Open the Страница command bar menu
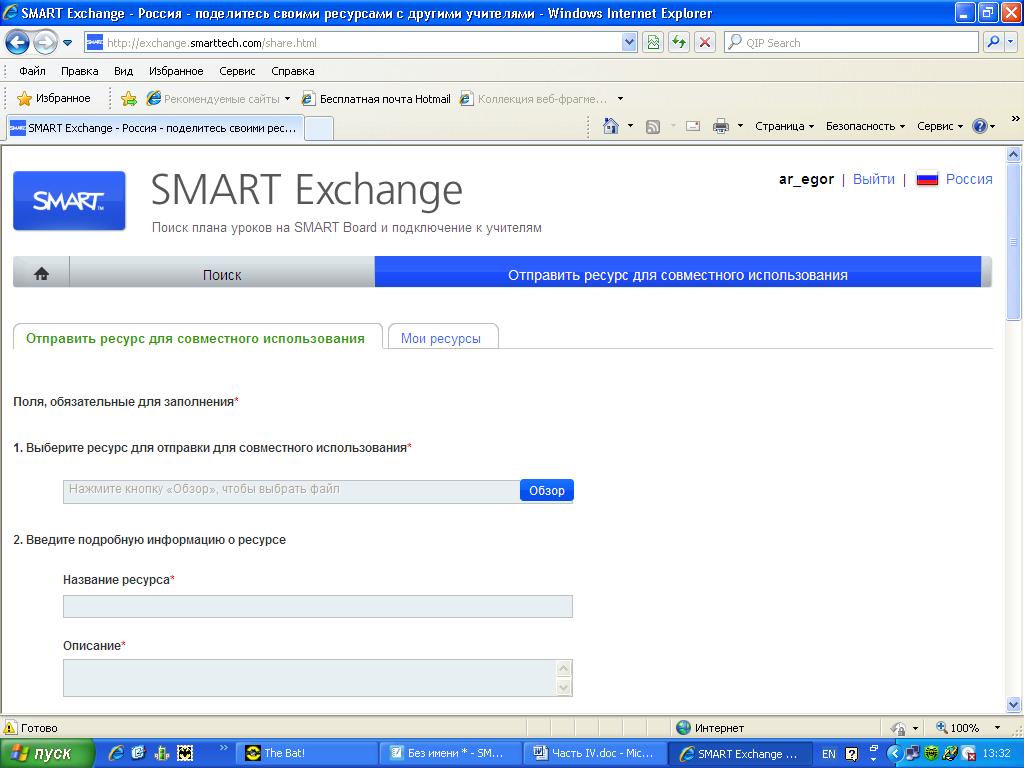Viewport: 1024px width, 768px height. pos(784,126)
